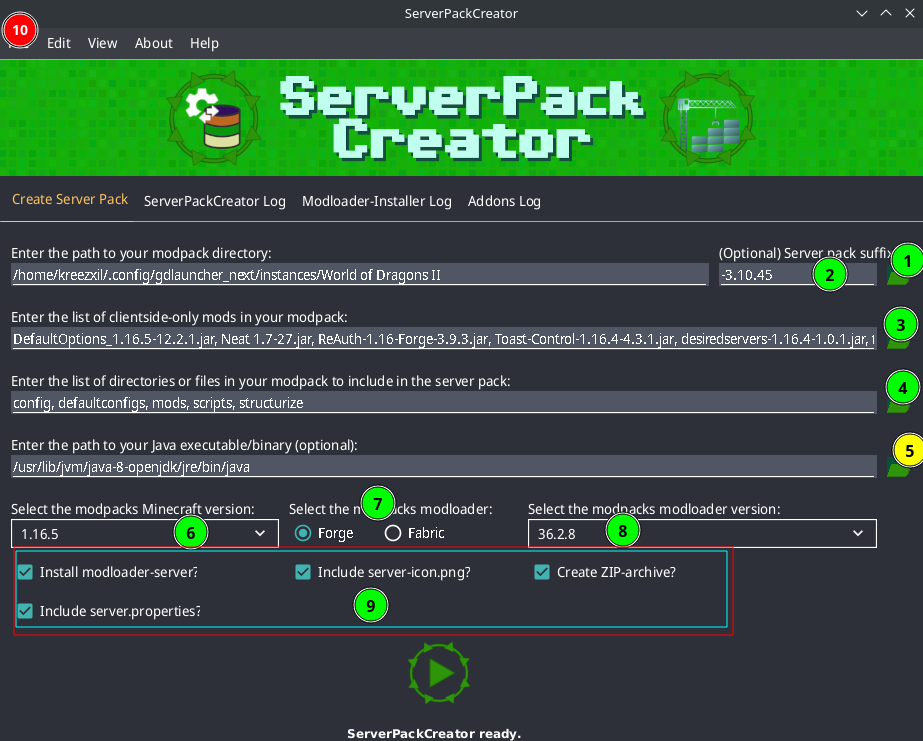This screenshot has height=741, width=923.
Task: Open the Addons Log tab
Action: 504,201
